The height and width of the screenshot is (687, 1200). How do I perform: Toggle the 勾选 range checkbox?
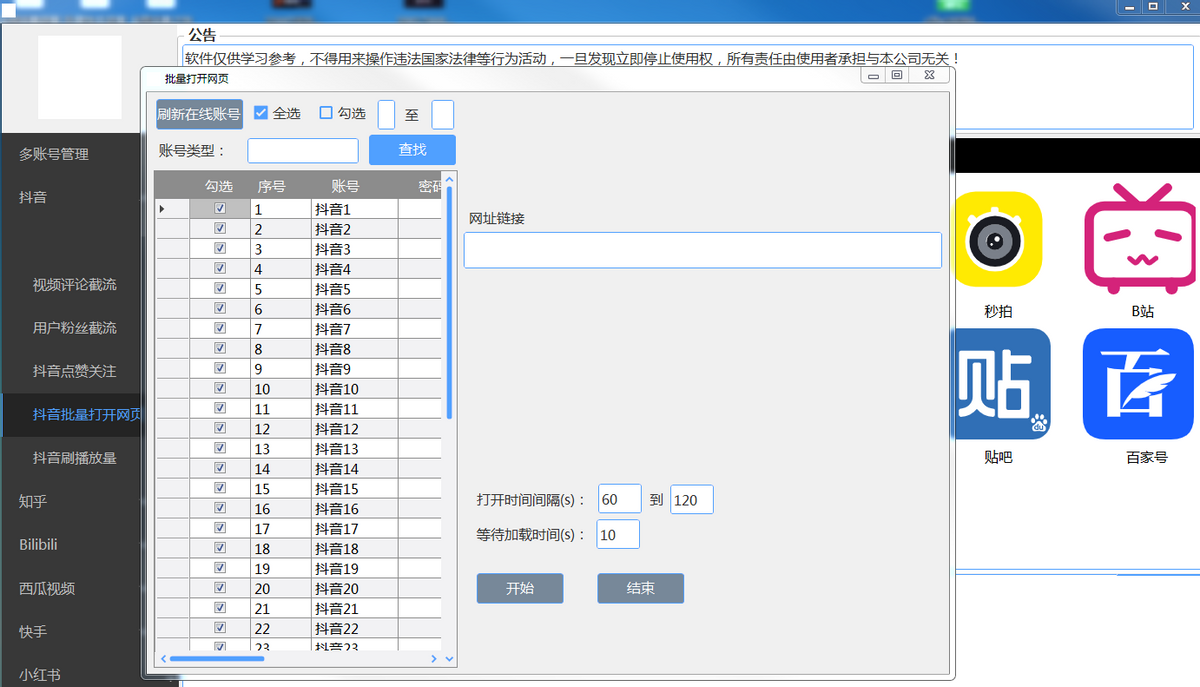tap(326, 113)
